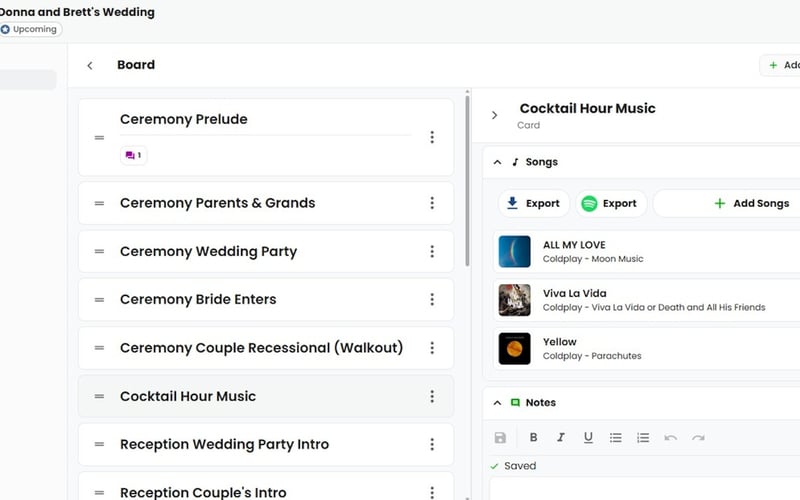Collapse the Cocktail Hour Music card panel
Image resolution: width=800 pixels, height=500 pixels.
point(494,115)
